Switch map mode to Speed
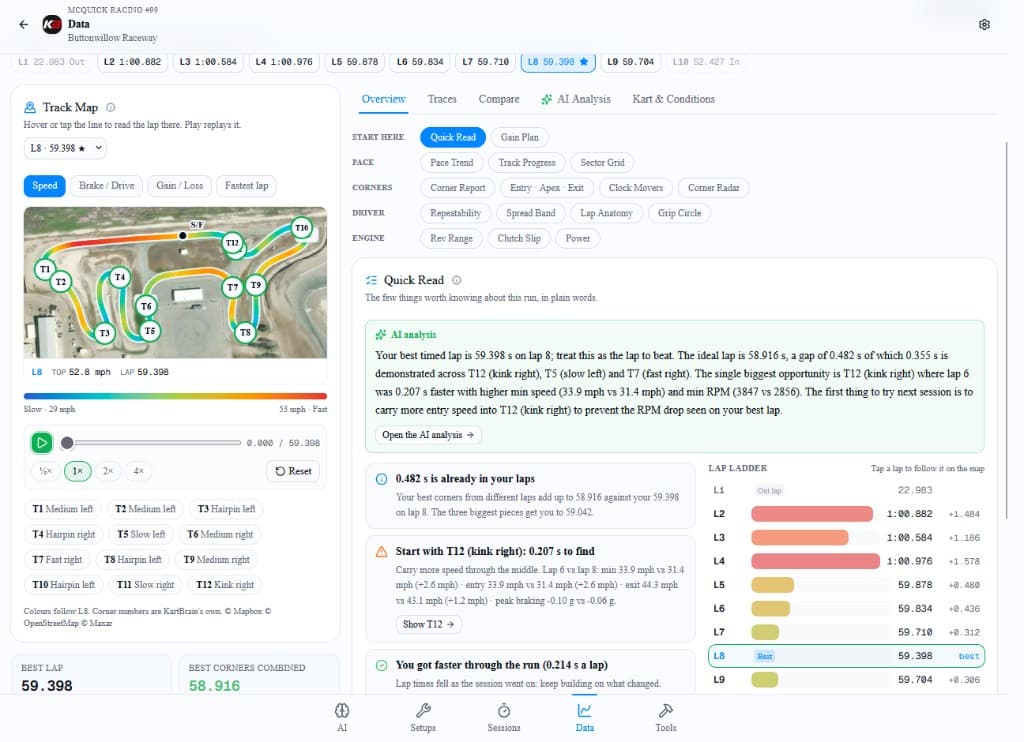The image size is (1024, 742). (45, 186)
